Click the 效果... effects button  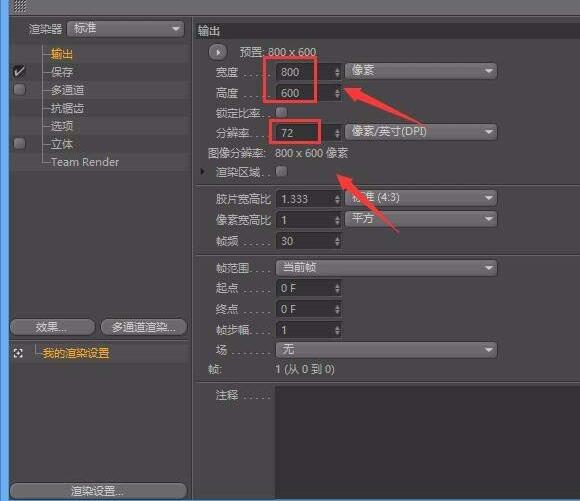tap(52, 327)
